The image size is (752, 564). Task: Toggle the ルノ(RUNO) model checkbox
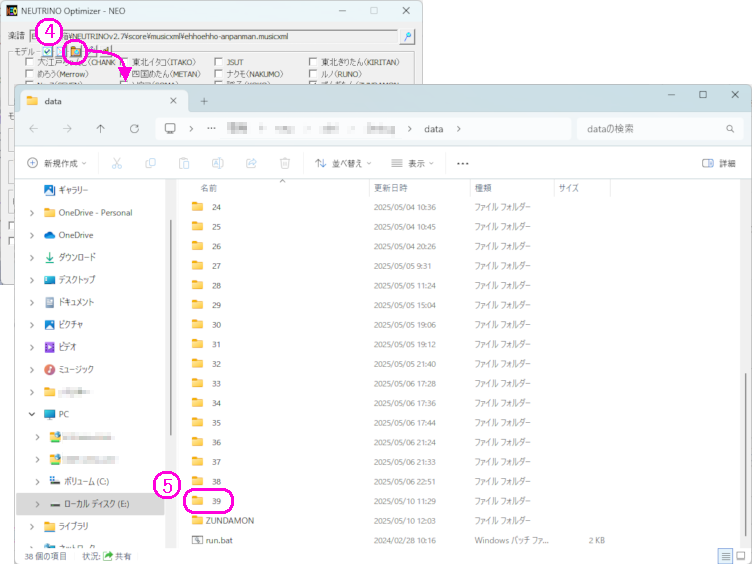pyautogui.click(x=313, y=74)
